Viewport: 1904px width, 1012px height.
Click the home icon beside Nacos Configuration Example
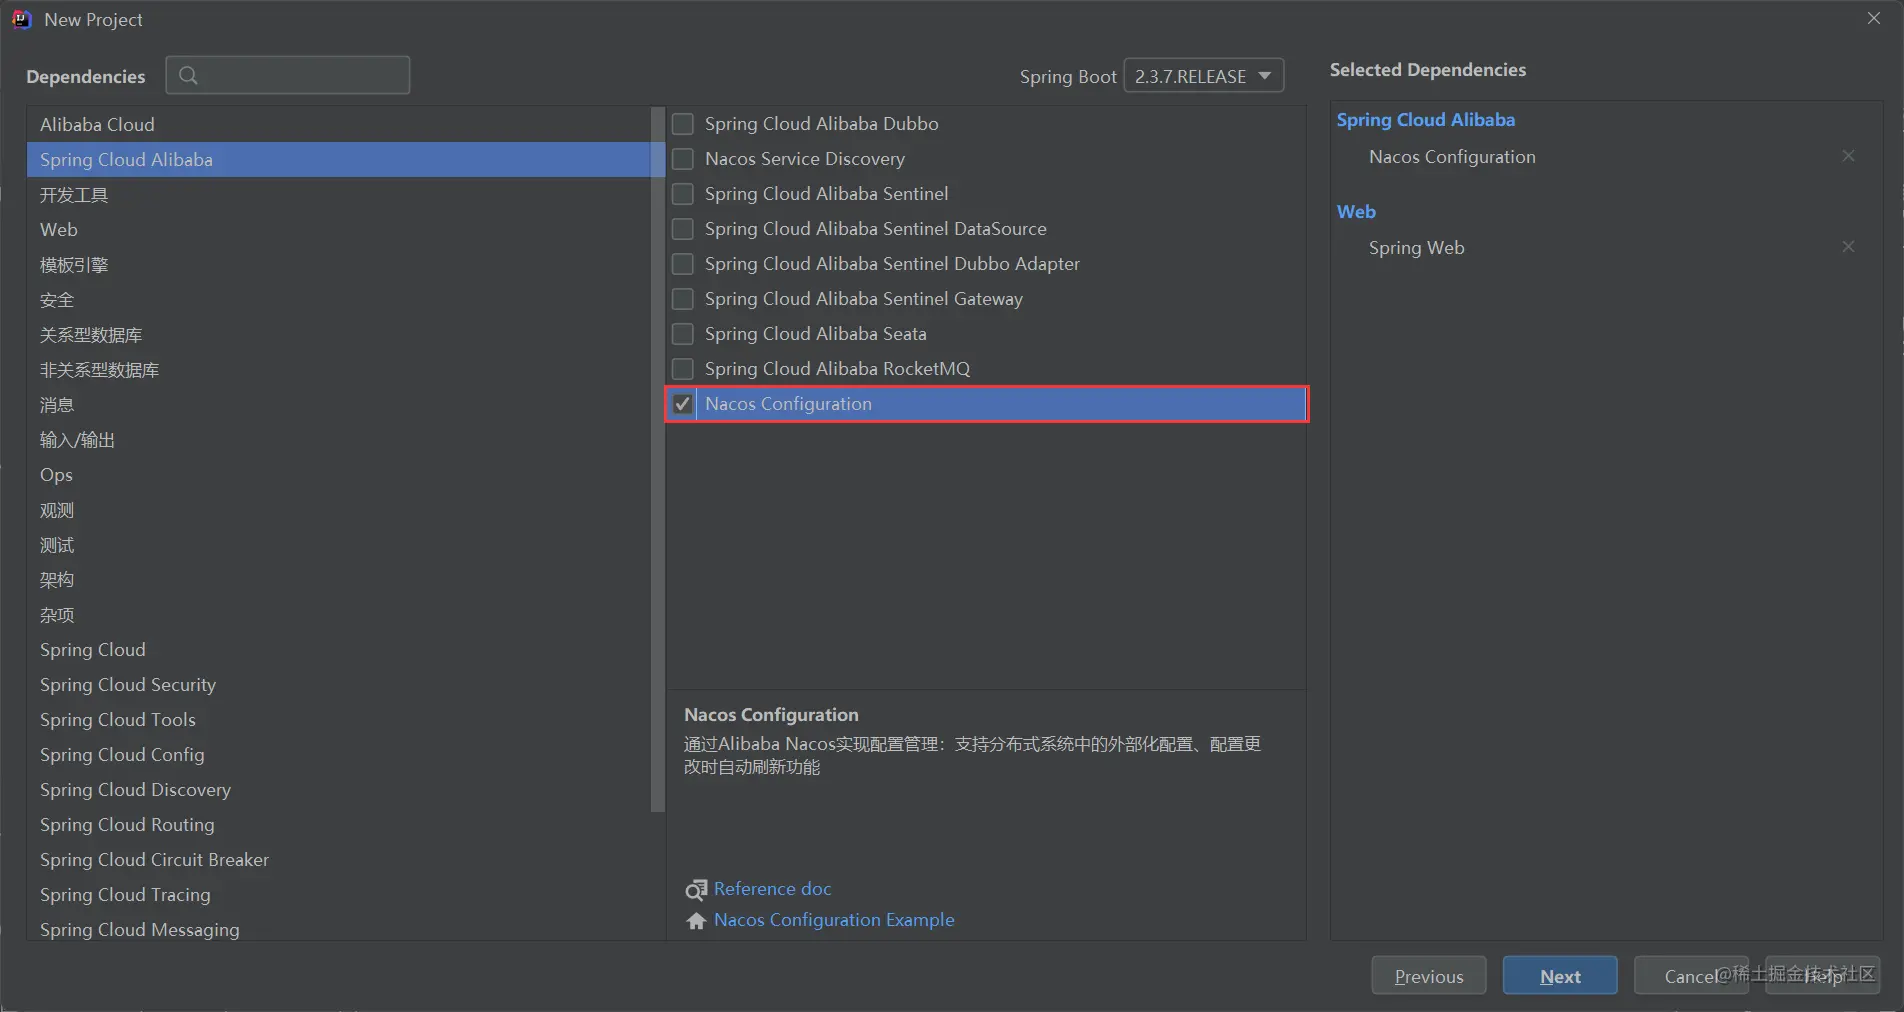[x=696, y=920]
